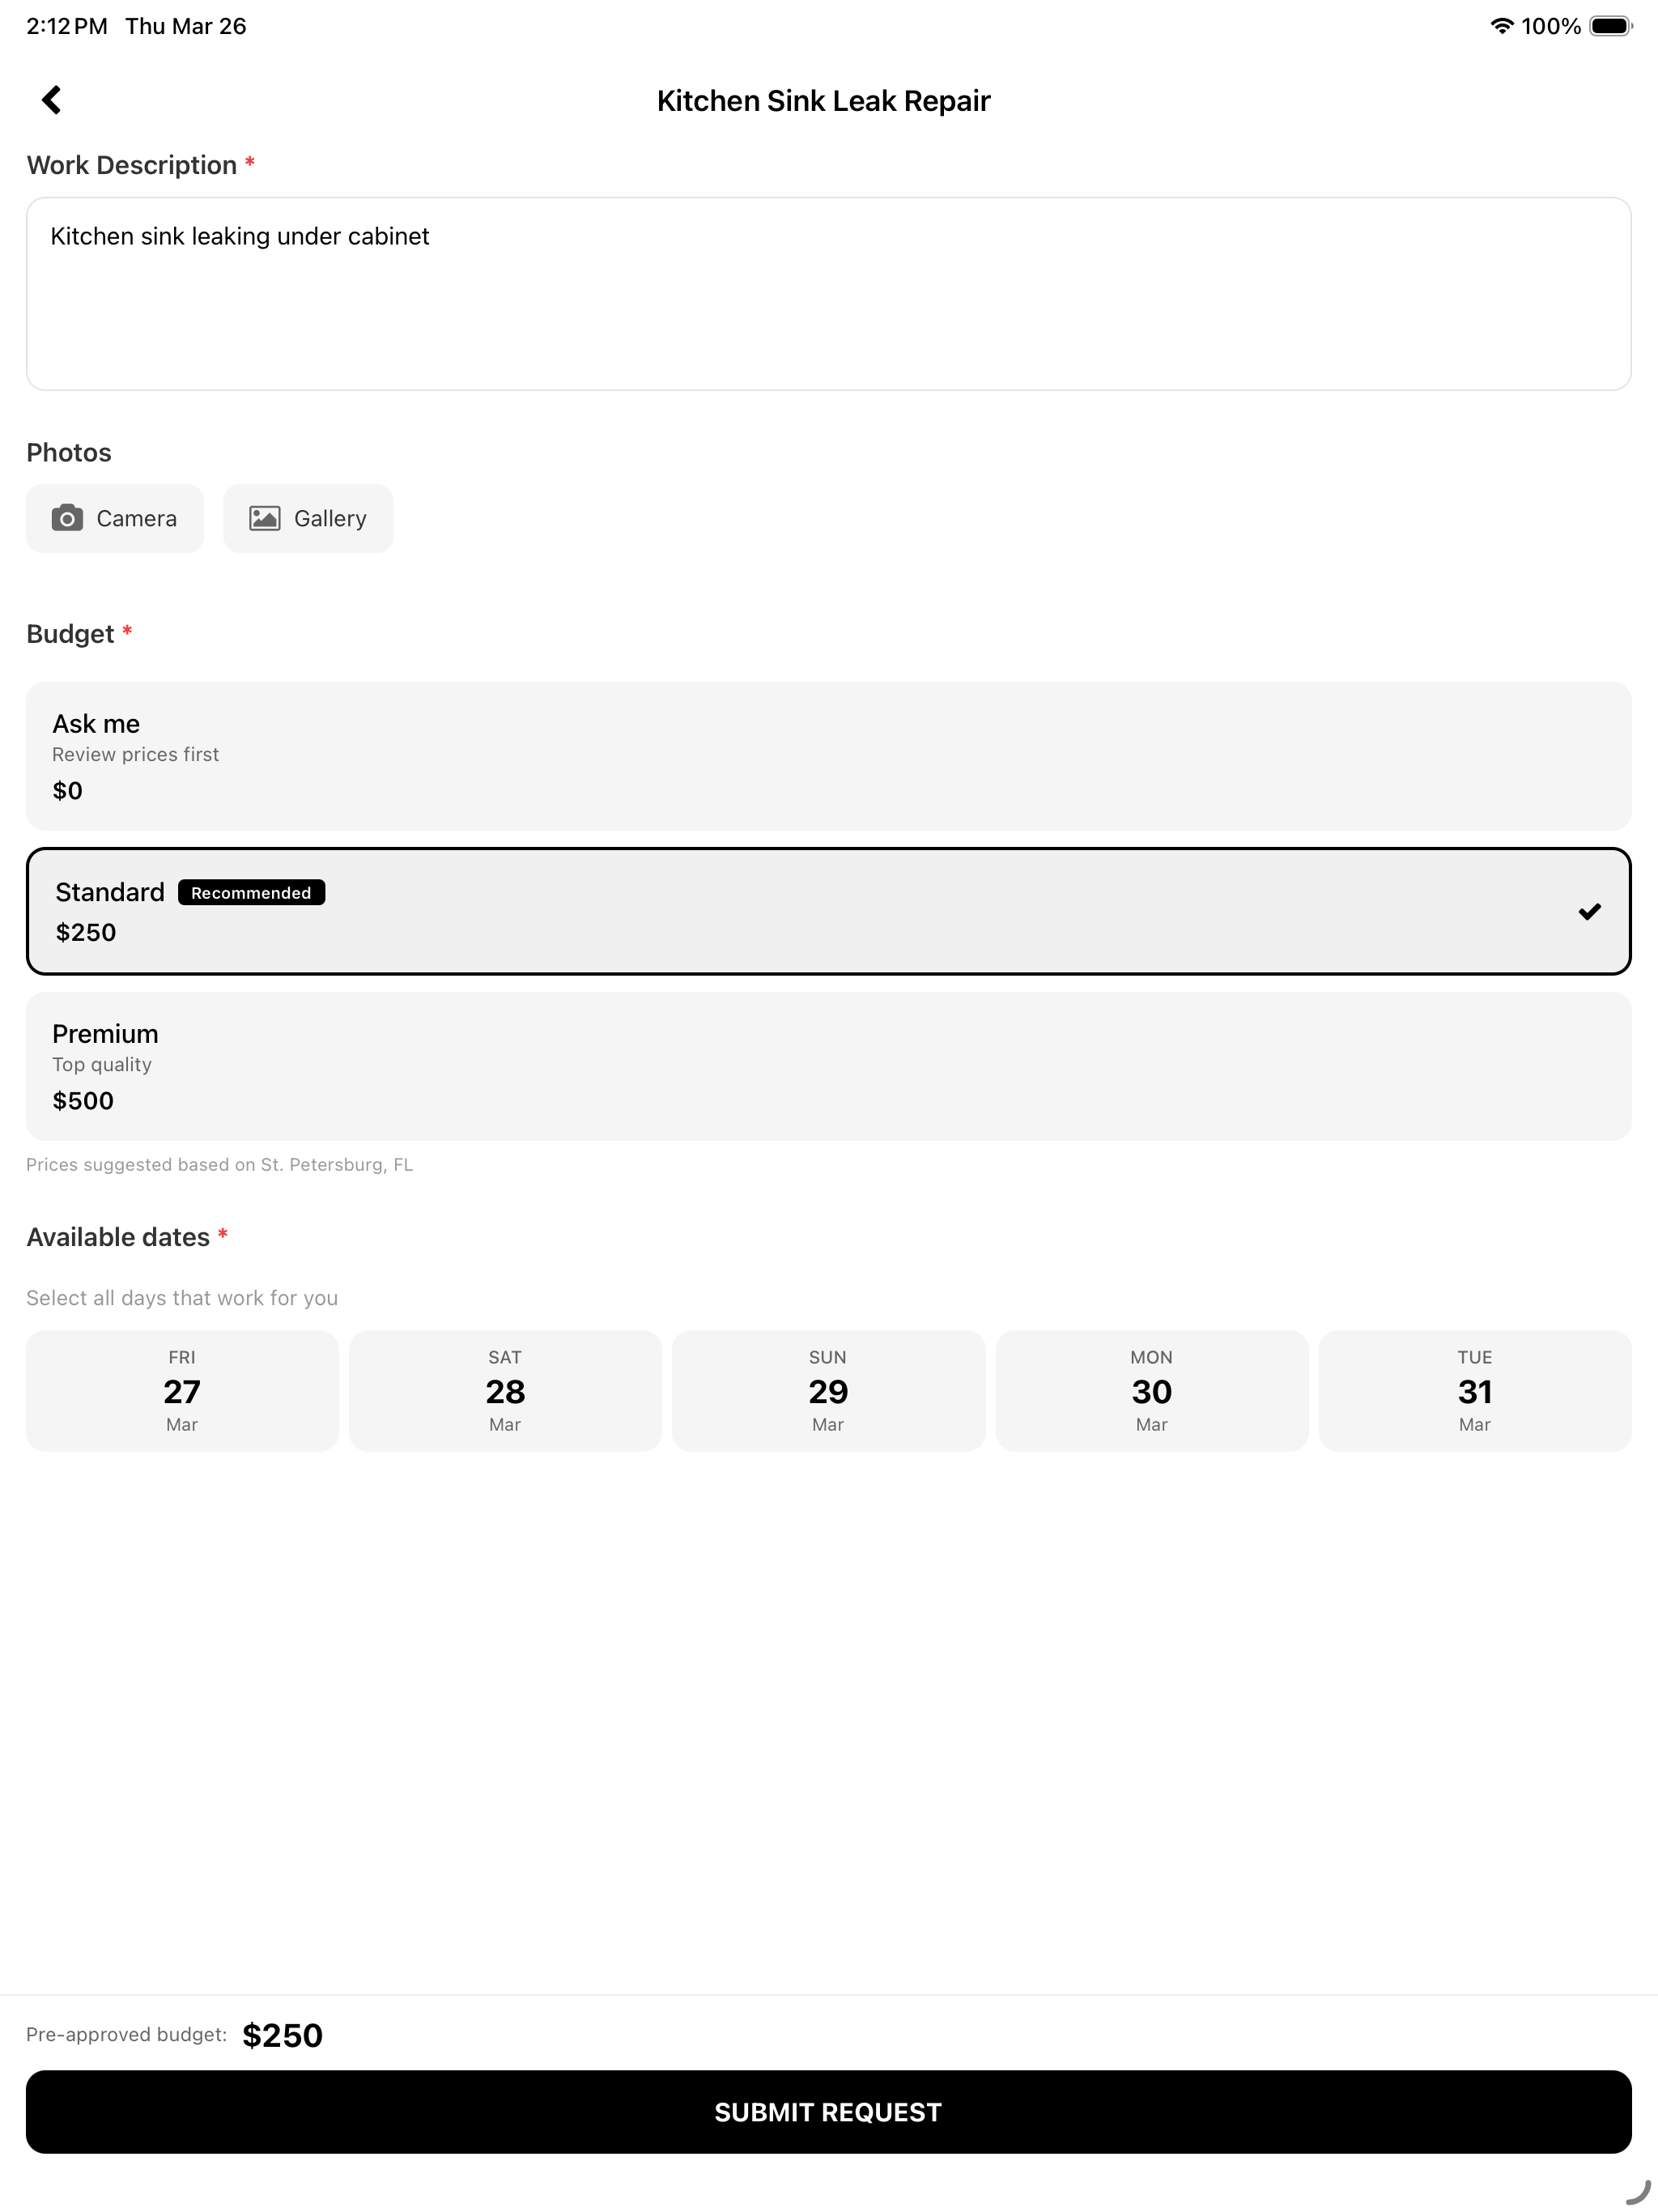Click the 100% battery percentage text
Viewport: 1658px width, 2212px height.
pyautogui.click(x=1551, y=26)
